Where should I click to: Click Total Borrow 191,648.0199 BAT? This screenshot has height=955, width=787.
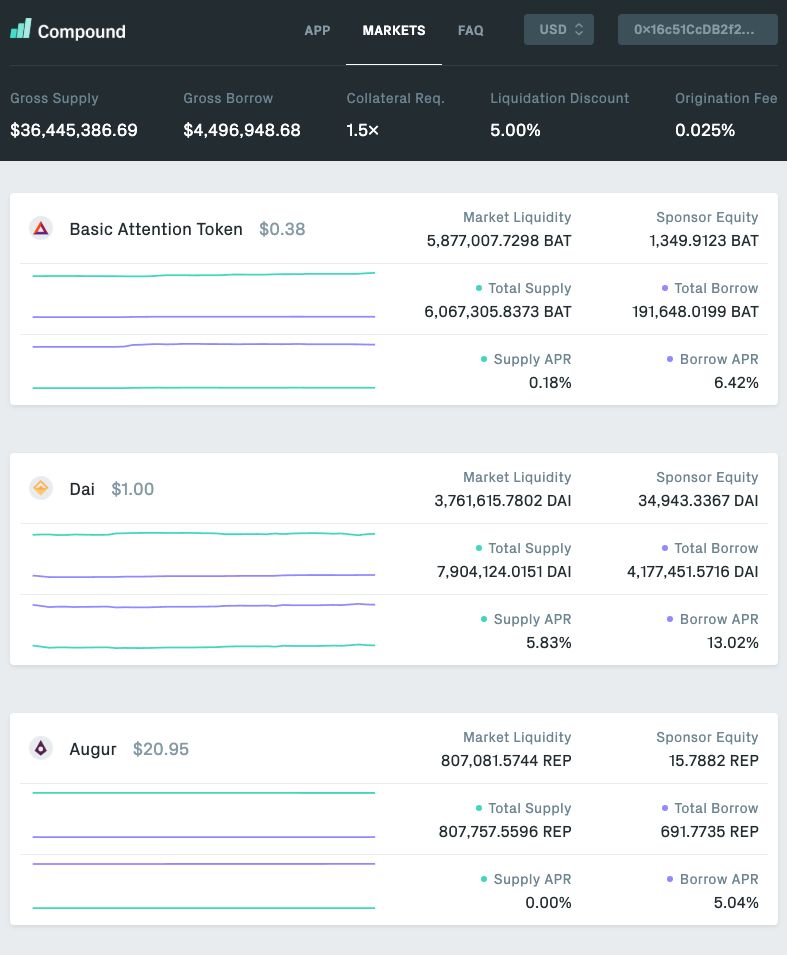[695, 312]
